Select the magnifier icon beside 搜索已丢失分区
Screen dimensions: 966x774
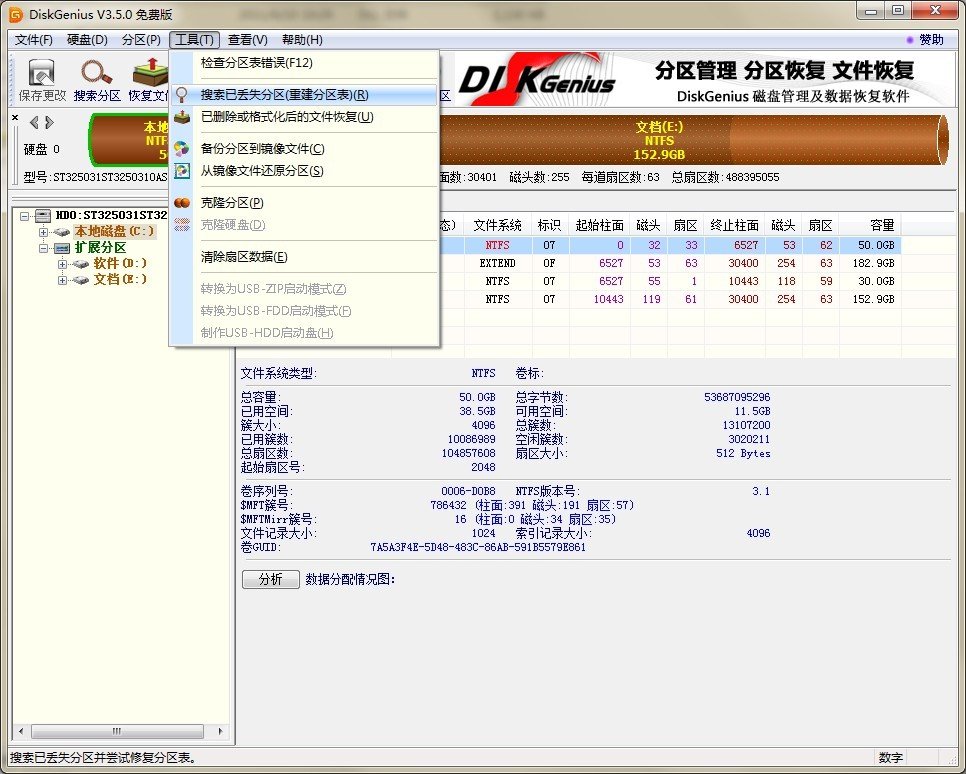[x=183, y=94]
